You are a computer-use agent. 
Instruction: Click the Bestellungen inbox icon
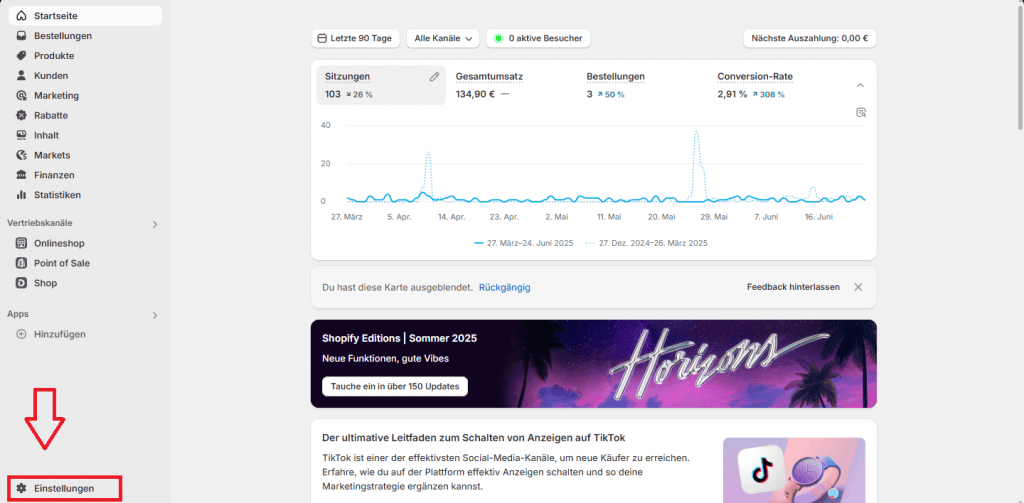[x=22, y=36]
